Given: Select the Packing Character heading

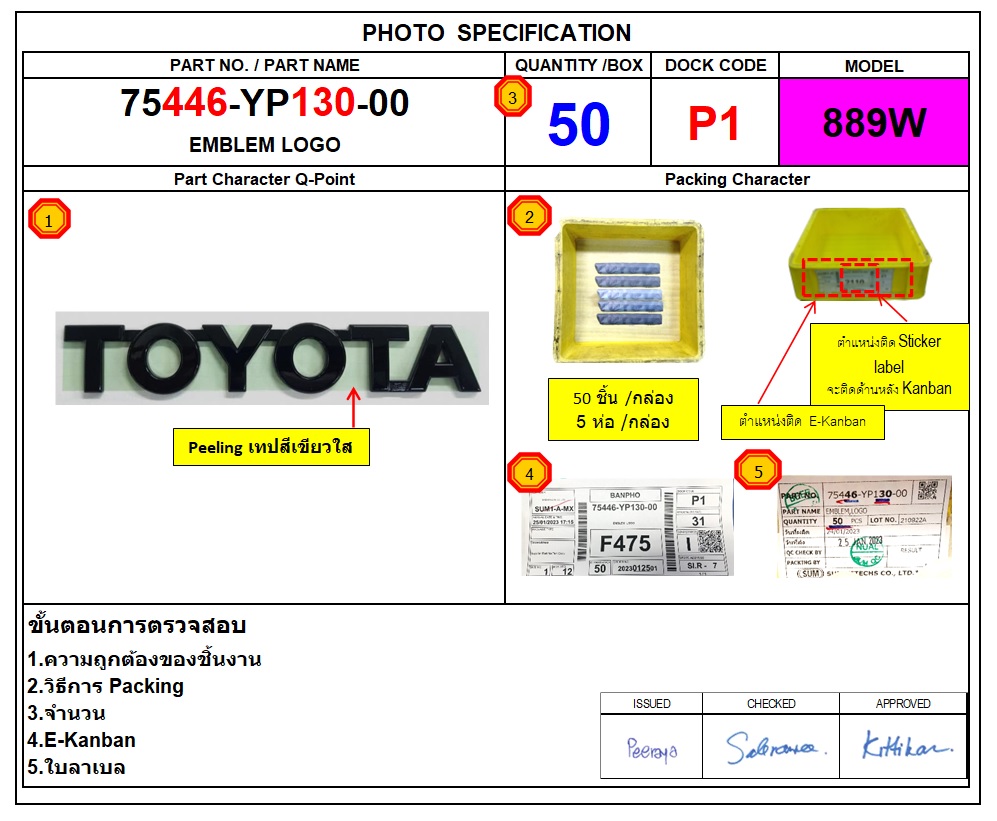Looking at the screenshot, I should 737,179.
